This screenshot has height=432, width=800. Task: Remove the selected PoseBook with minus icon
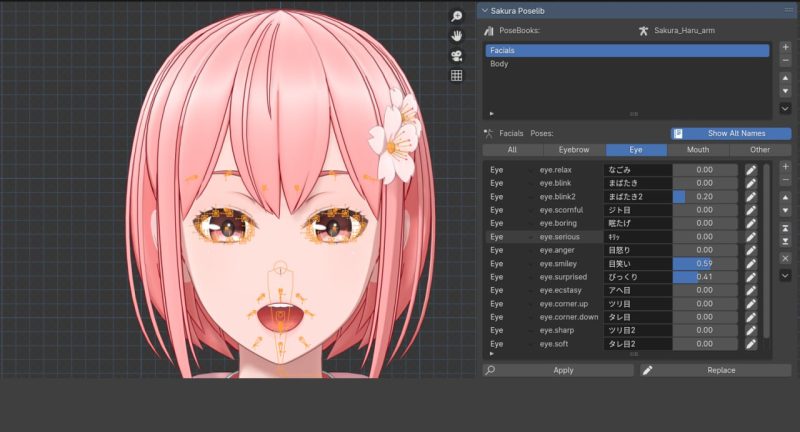(x=785, y=60)
